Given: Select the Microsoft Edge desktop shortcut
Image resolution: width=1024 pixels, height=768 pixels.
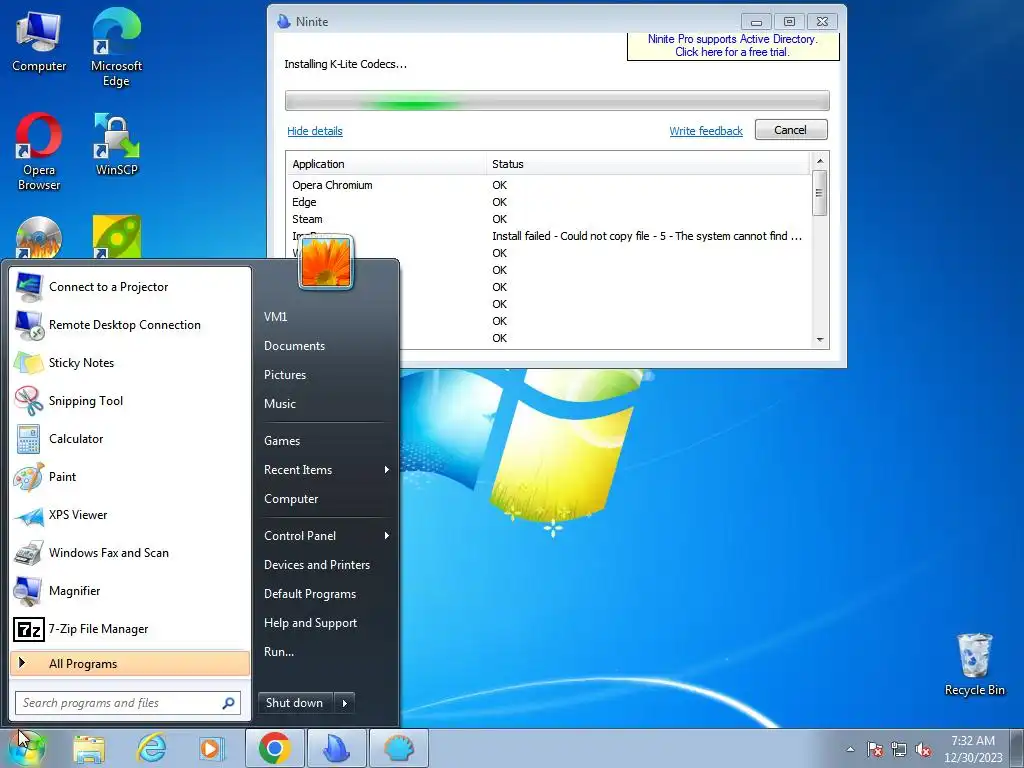Looking at the screenshot, I should [116, 49].
